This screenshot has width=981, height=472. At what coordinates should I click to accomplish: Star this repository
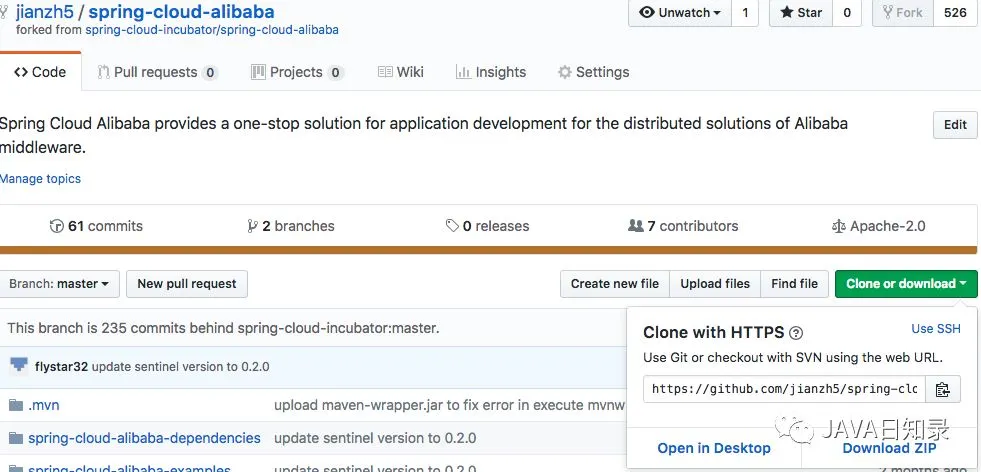click(801, 13)
